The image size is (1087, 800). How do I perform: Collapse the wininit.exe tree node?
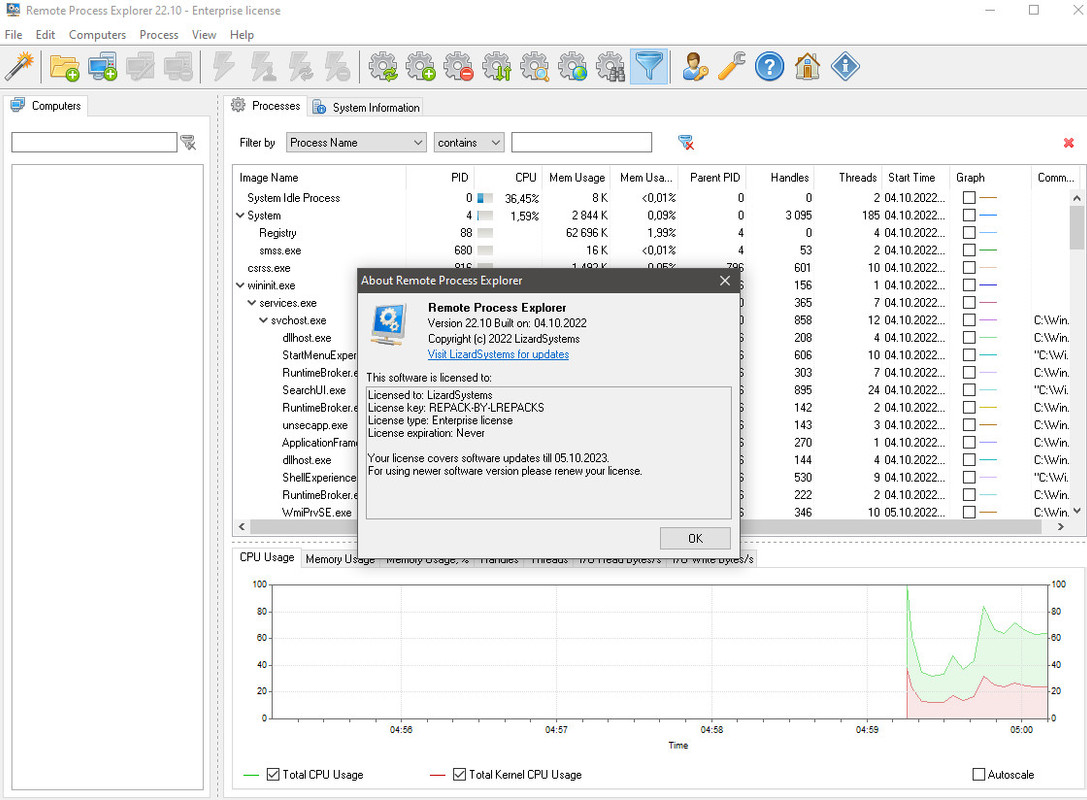click(x=240, y=285)
